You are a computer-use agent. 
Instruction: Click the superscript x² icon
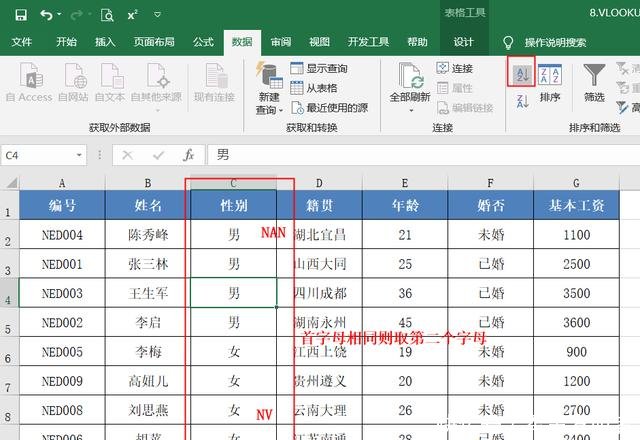tap(133, 15)
